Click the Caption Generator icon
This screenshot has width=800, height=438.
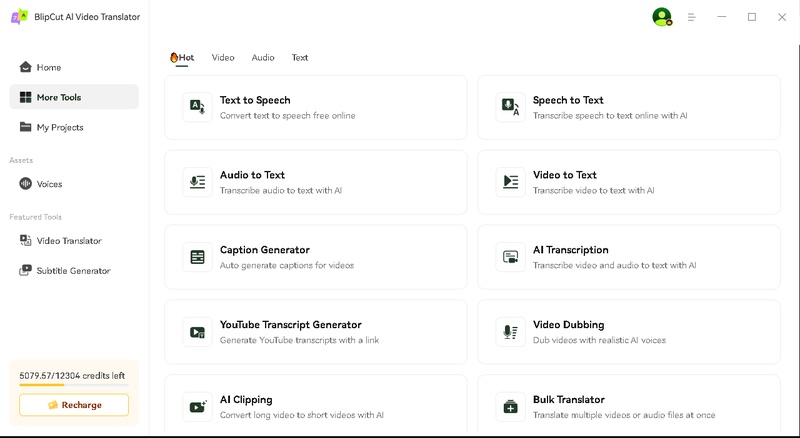point(197,257)
